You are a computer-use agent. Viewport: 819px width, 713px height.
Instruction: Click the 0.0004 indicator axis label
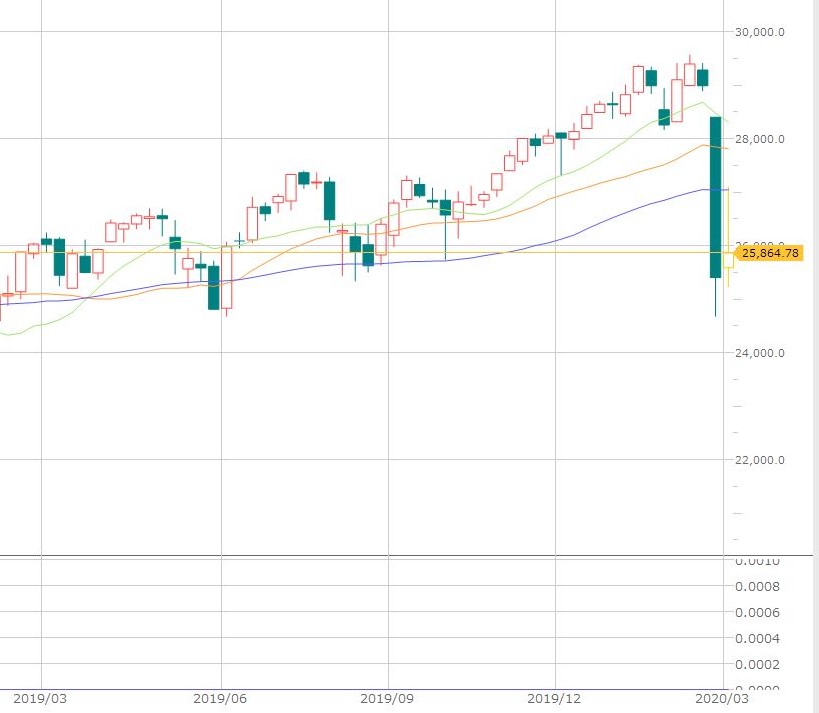point(757,638)
